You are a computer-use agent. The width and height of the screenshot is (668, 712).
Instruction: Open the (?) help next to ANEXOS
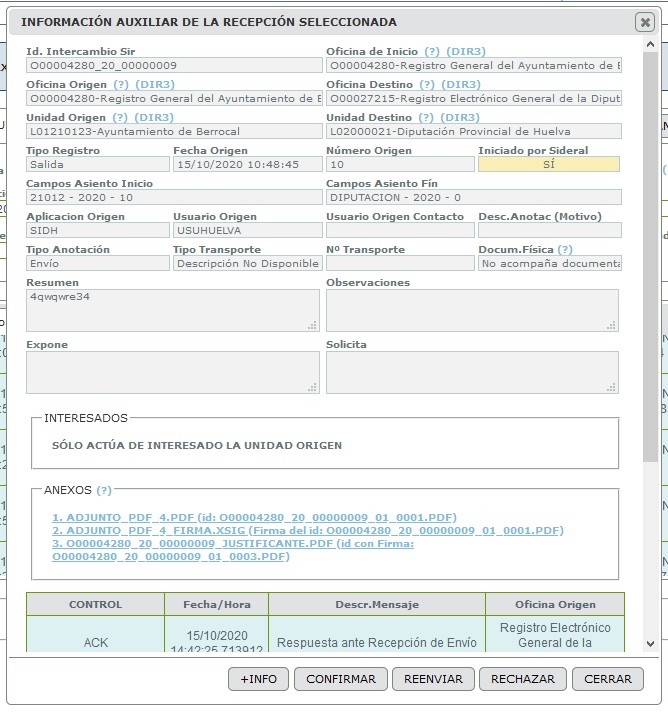pos(104,490)
